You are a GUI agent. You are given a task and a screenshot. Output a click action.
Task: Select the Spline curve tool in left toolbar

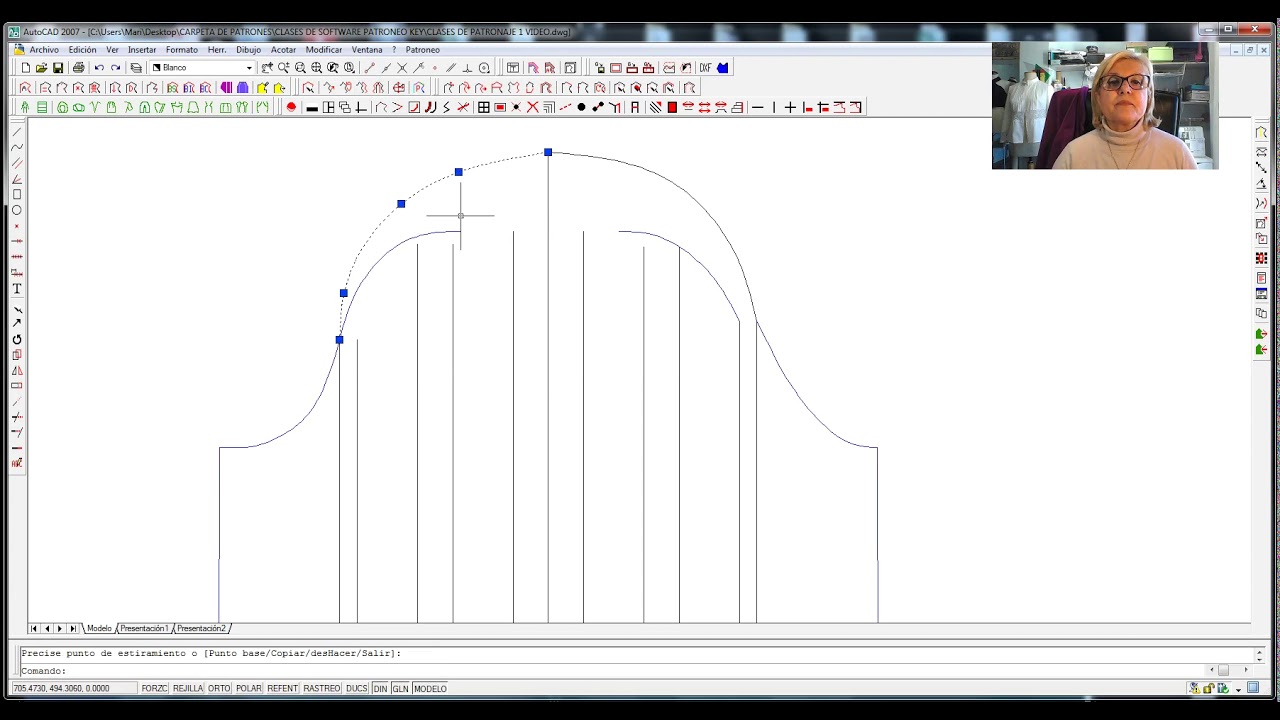pos(17,147)
